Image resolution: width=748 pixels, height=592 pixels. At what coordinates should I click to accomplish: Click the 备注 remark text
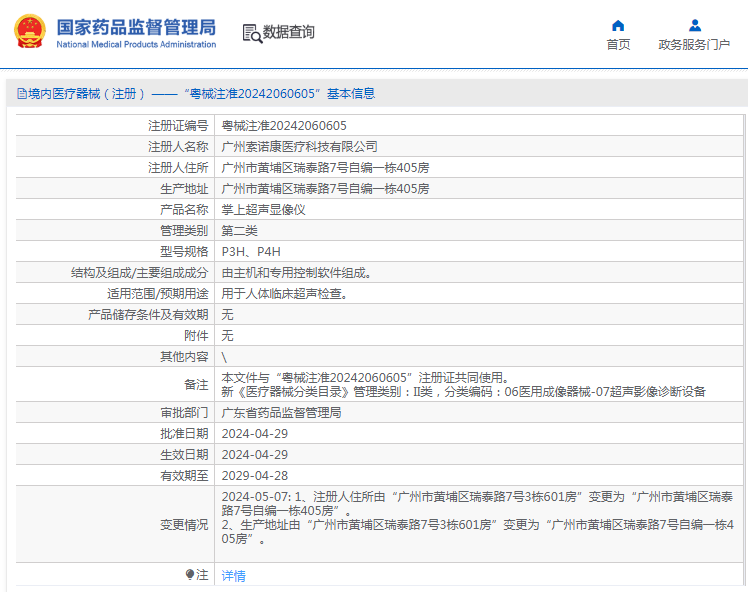463,384
